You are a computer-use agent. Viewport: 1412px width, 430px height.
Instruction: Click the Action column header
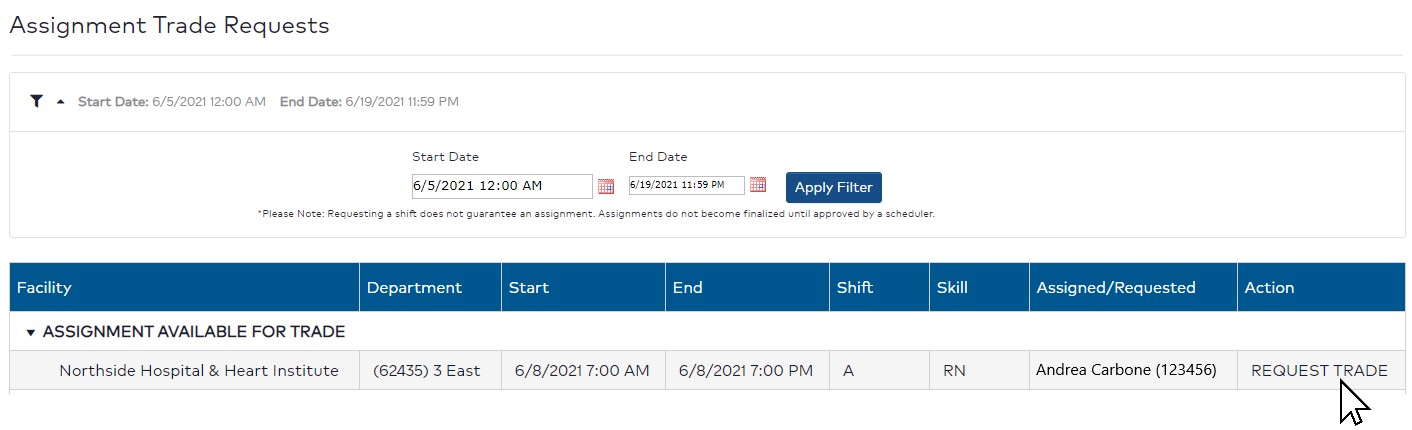(1269, 287)
